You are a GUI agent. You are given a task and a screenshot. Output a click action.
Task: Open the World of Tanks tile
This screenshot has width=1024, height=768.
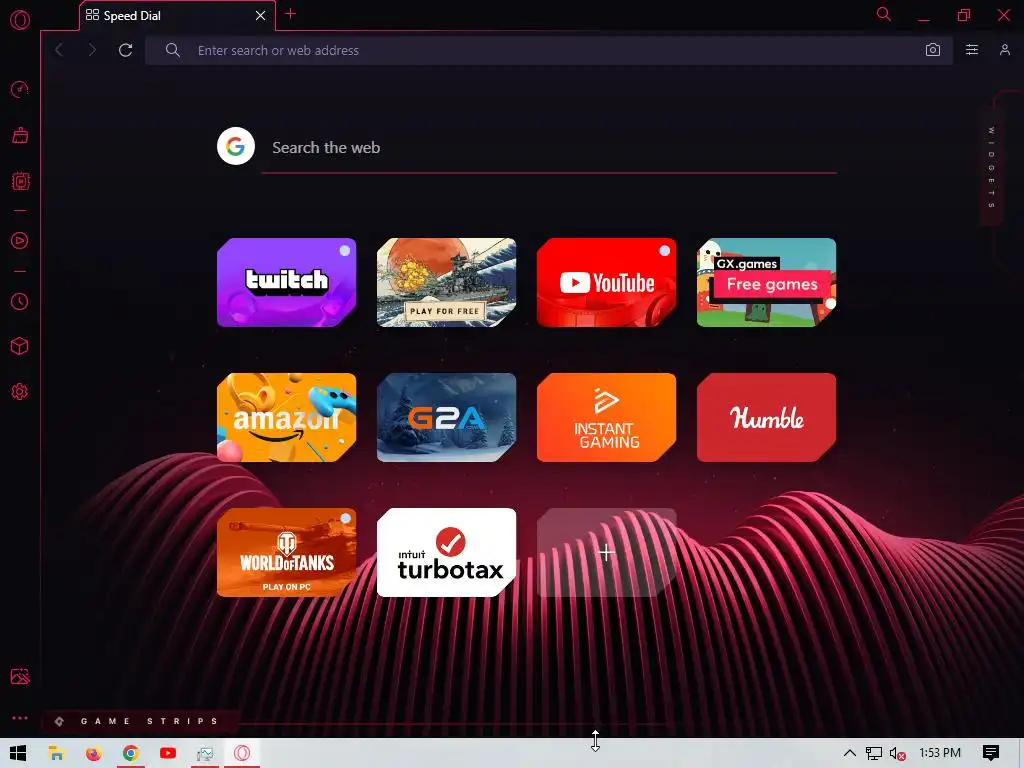click(287, 552)
